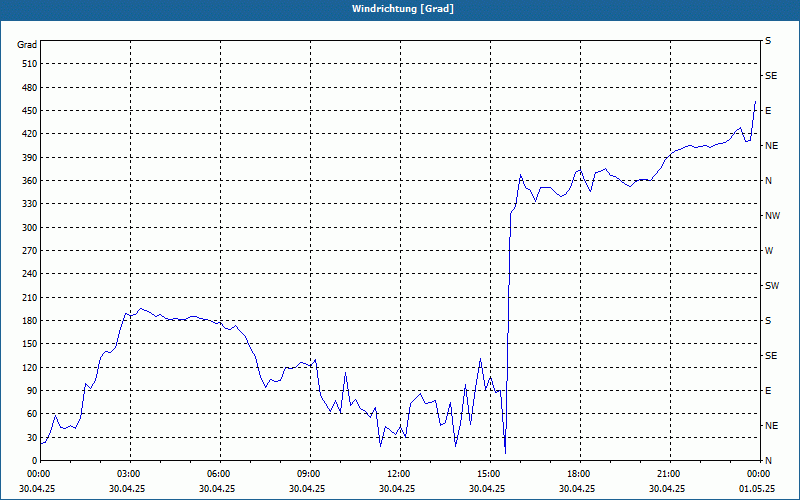Select the 12:00 time label
Viewport: 800px width, 500px height.
[397, 474]
